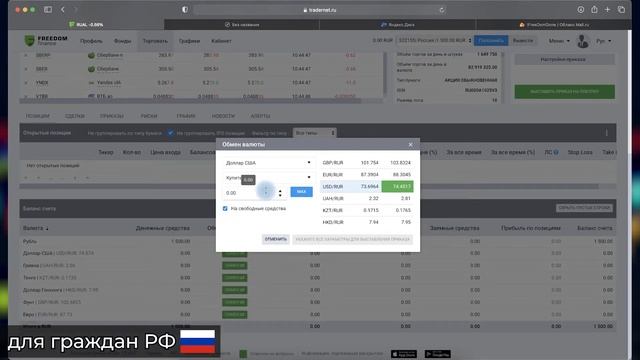Select the EUR/RUR rate row
The width and height of the screenshot is (640, 360).
point(367,174)
